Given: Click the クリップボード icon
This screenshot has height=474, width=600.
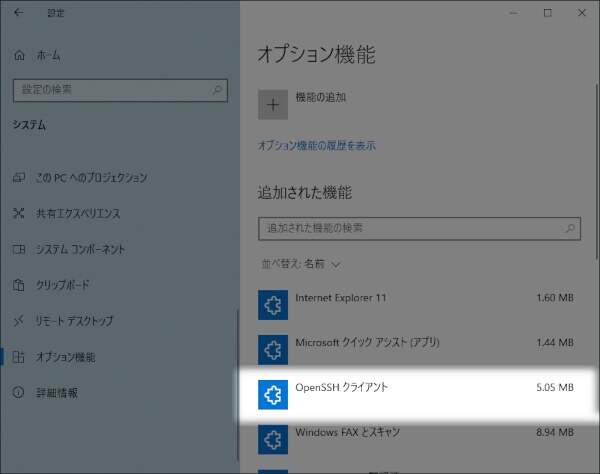Looking at the screenshot, I should click(18, 285).
